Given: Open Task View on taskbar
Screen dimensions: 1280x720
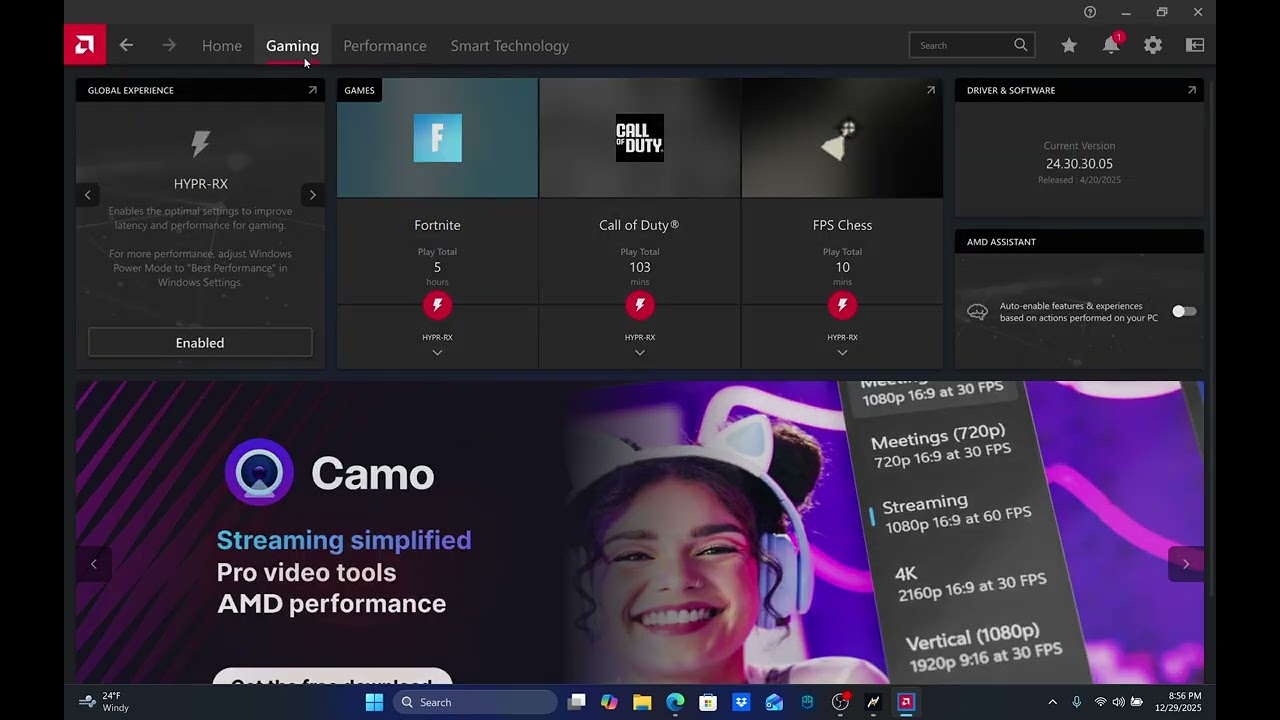Looking at the screenshot, I should 577,702.
